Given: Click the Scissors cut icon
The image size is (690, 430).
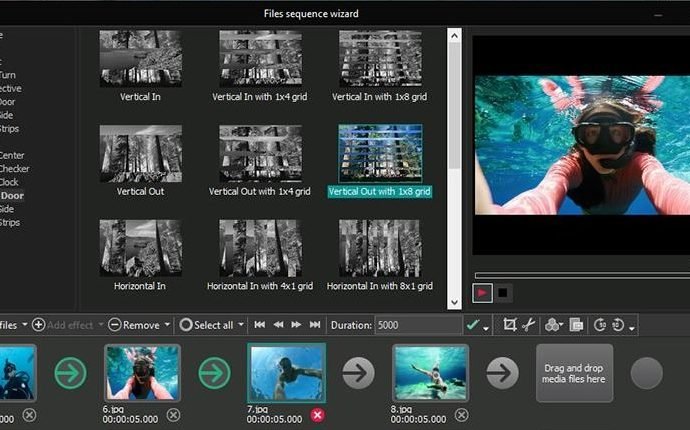Looking at the screenshot, I should (529, 325).
